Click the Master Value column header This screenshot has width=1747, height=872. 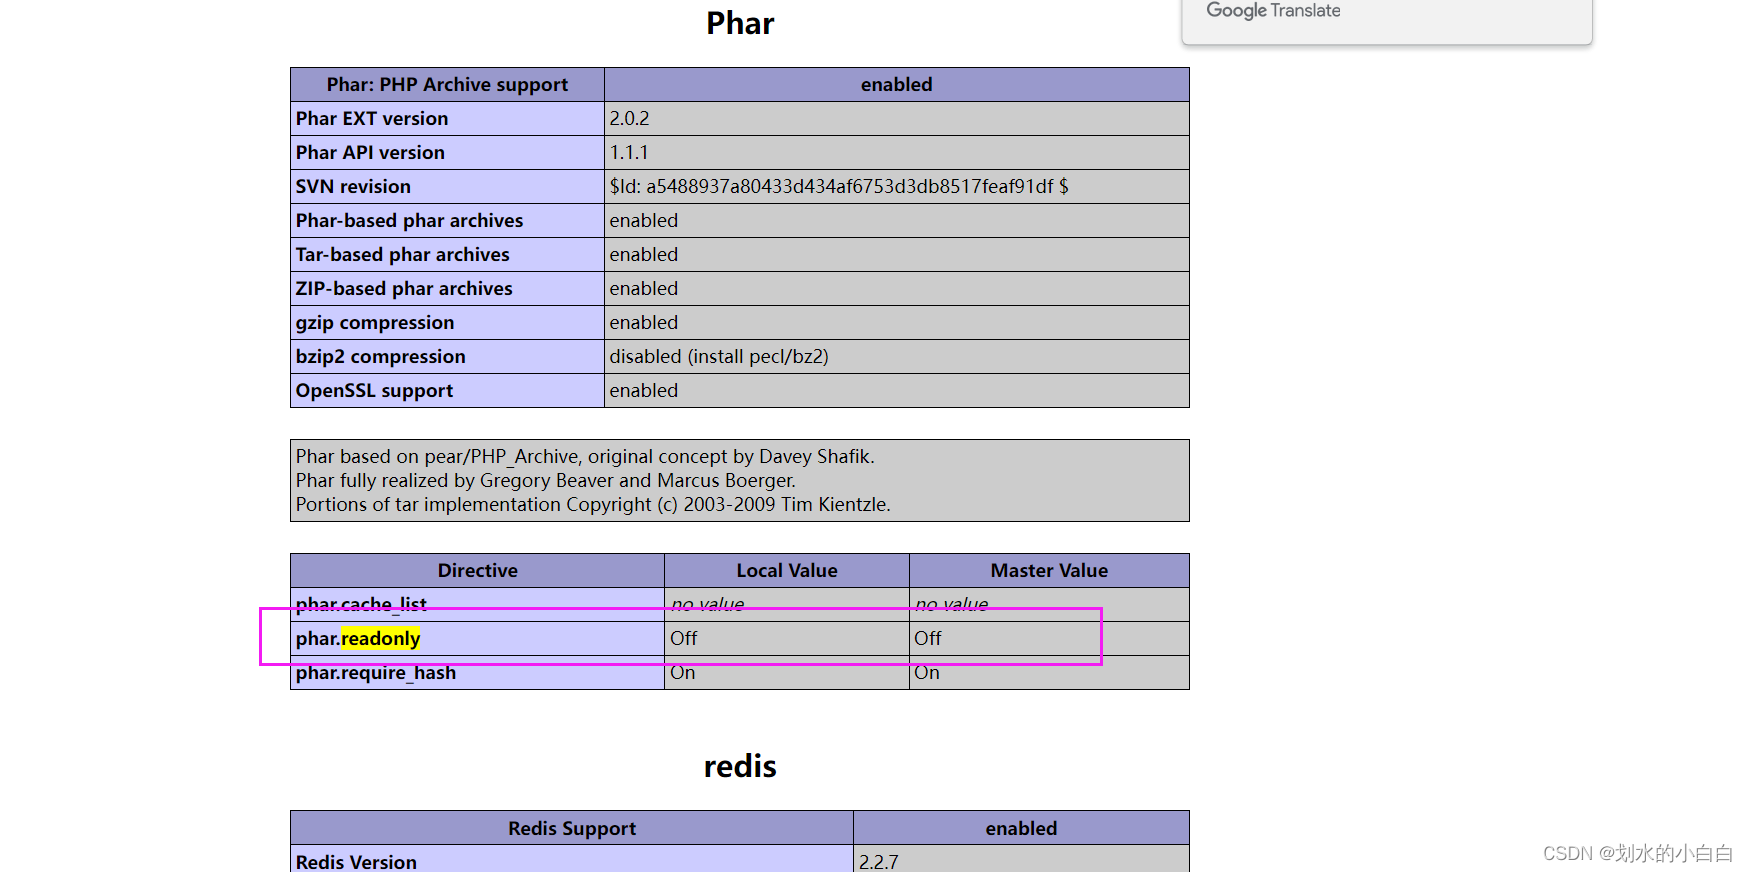pos(1049,571)
